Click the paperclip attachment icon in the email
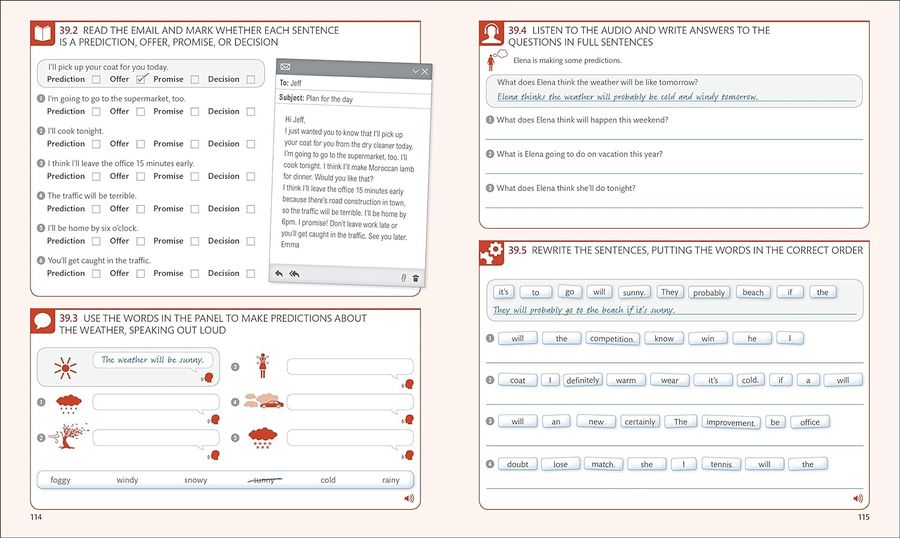The height and width of the screenshot is (538, 900). click(404, 278)
